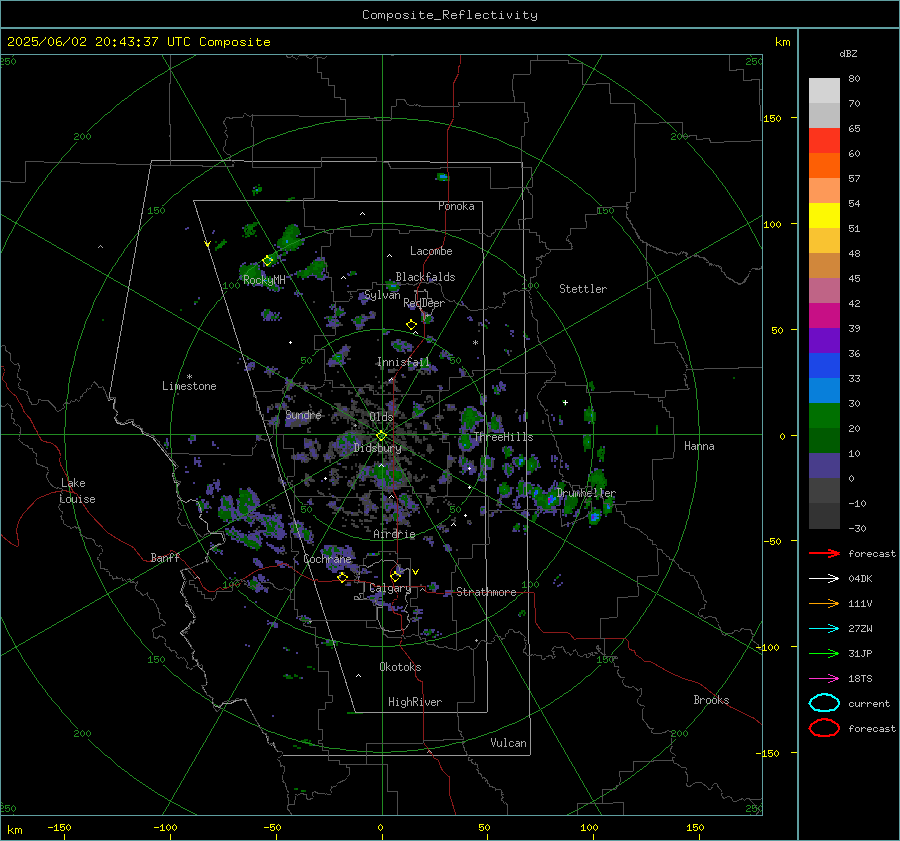Click the Banff label on the map

165,557
